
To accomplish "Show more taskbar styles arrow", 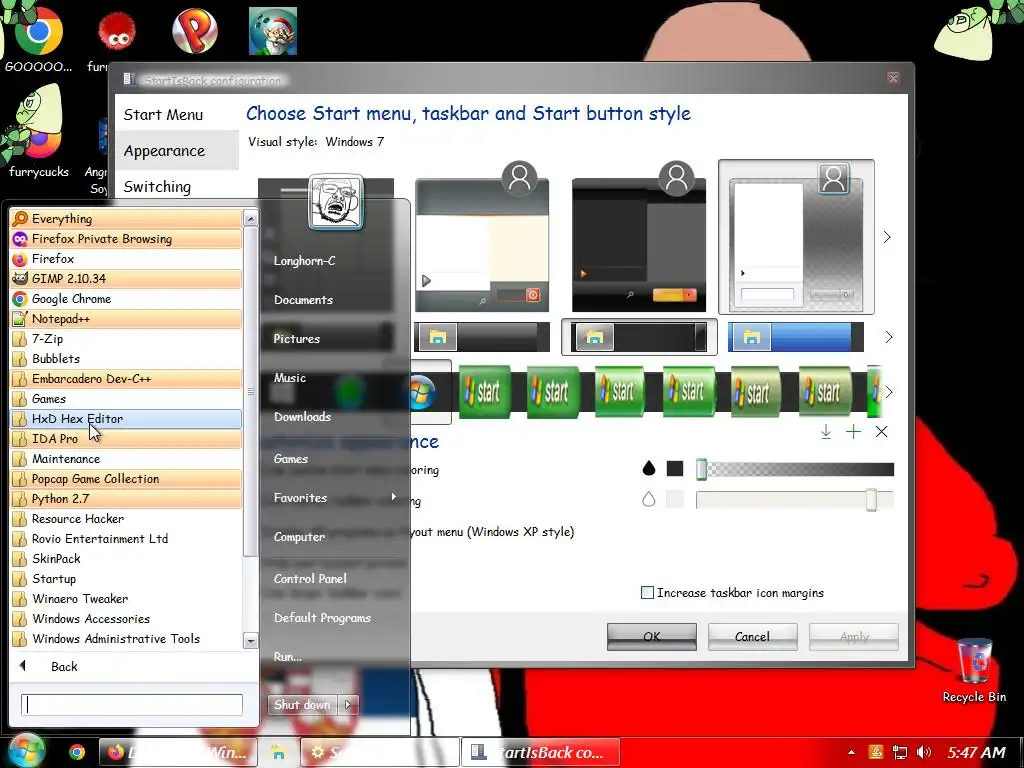I will [x=888, y=337].
